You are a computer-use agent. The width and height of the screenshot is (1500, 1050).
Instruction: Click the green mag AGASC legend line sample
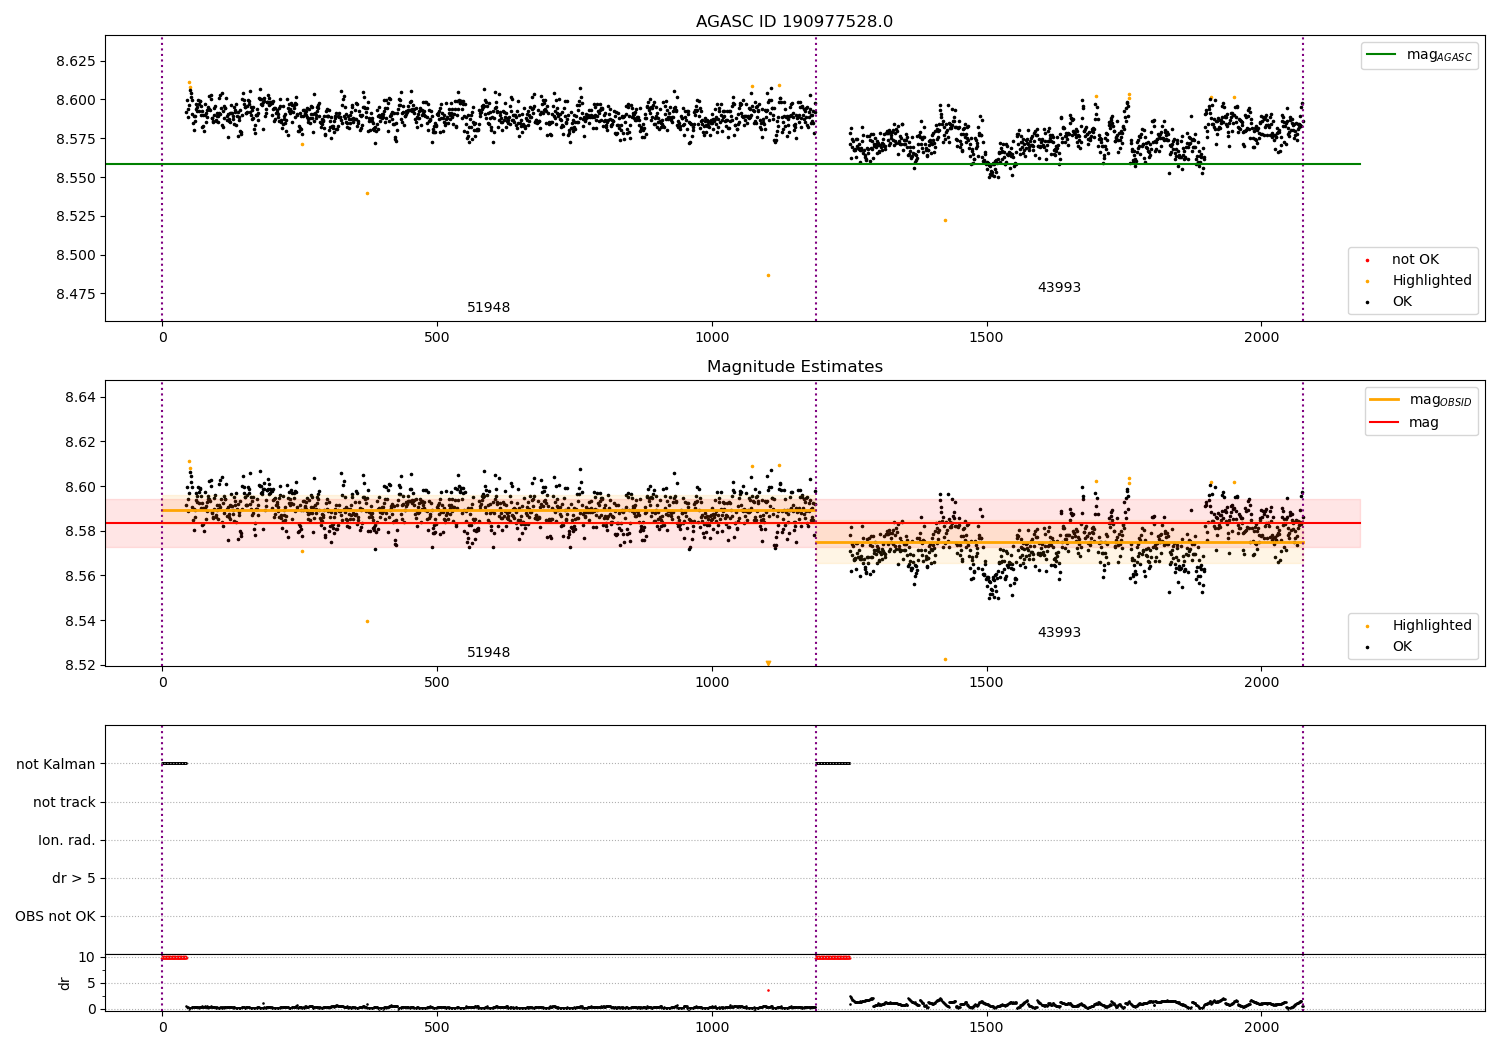pos(1382,55)
